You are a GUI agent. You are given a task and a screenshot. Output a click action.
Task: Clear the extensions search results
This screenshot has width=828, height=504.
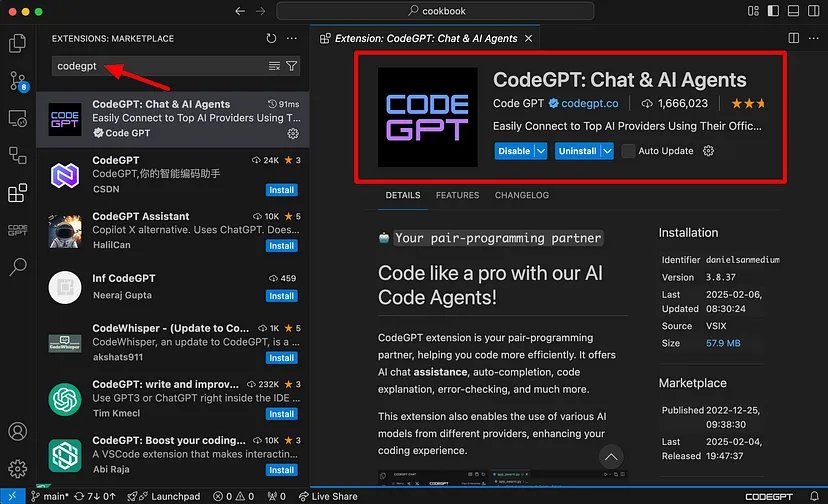point(274,66)
